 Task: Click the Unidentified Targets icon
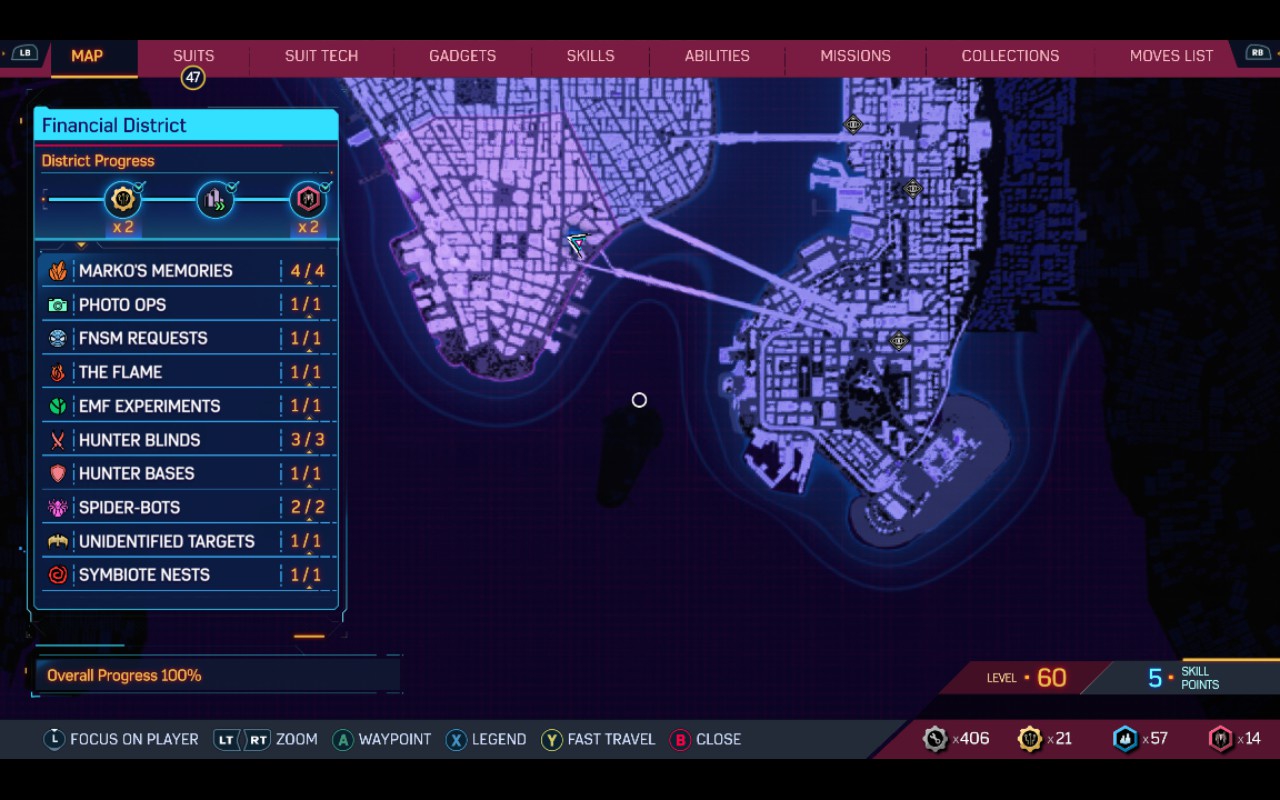(58, 541)
